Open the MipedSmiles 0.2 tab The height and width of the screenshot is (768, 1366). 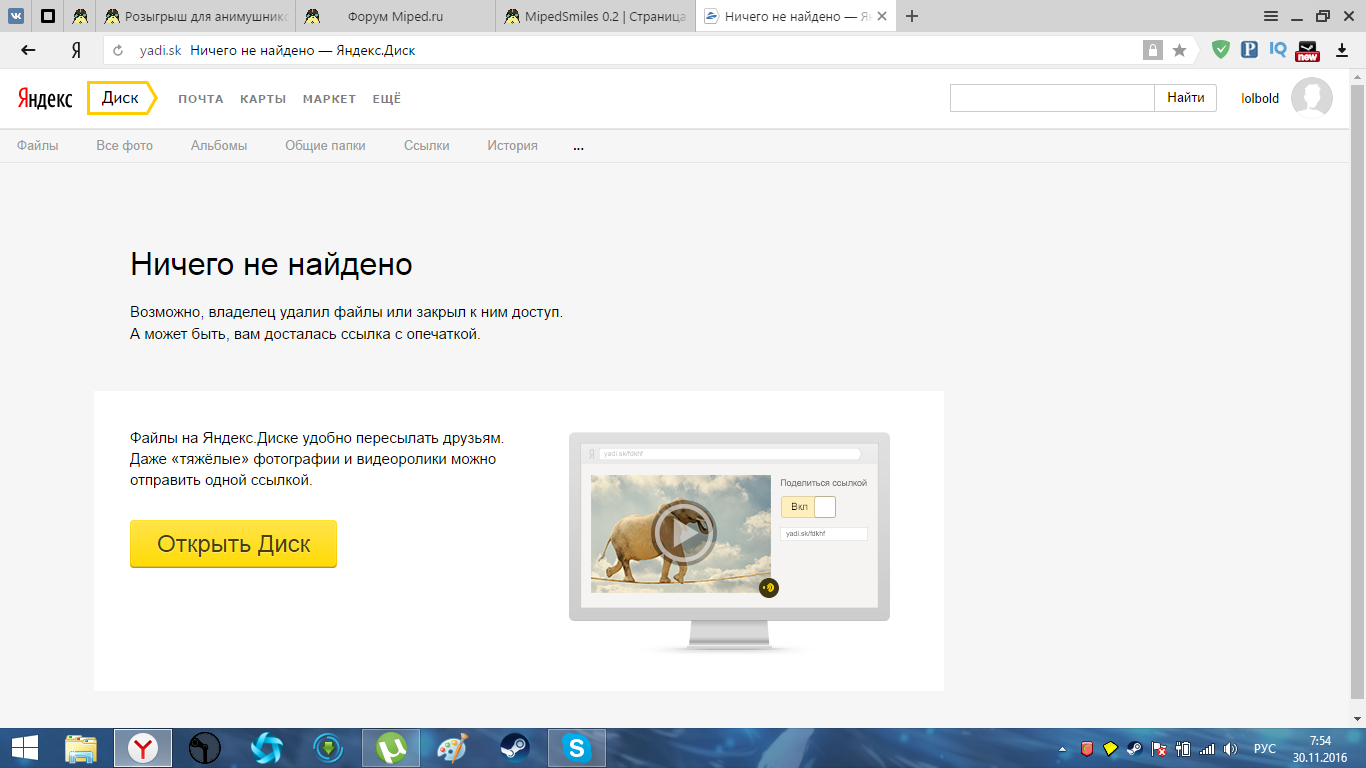tap(595, 16)
